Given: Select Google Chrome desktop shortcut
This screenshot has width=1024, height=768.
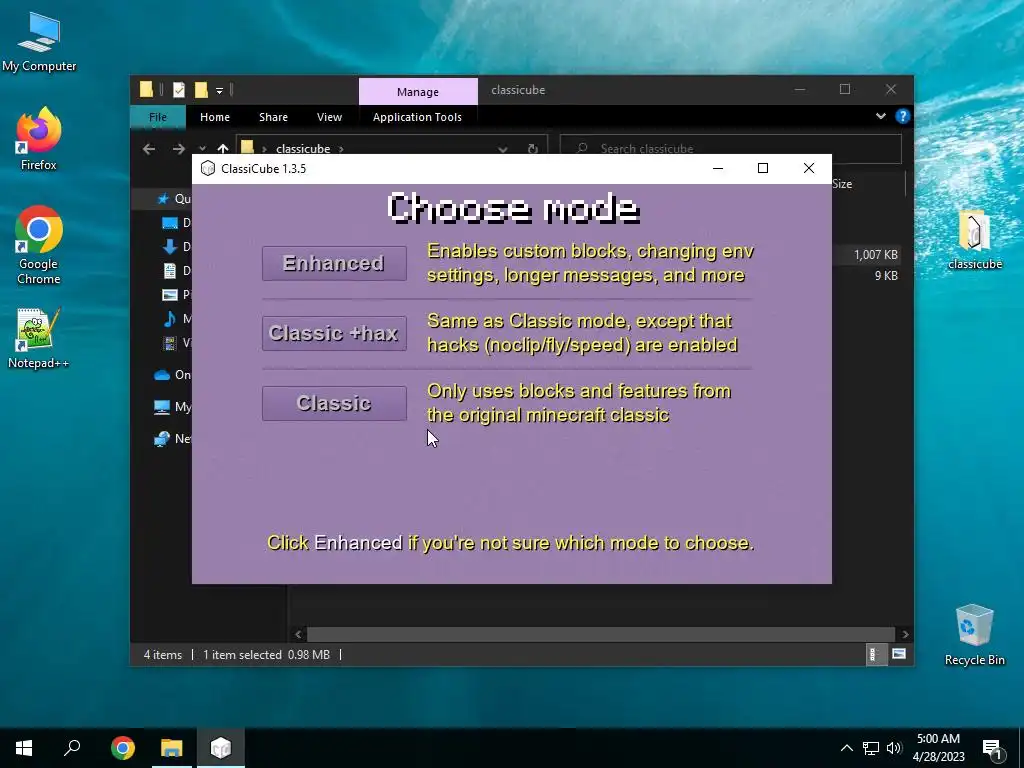Looking at the screenshot, I should click(x=39, y=245).
